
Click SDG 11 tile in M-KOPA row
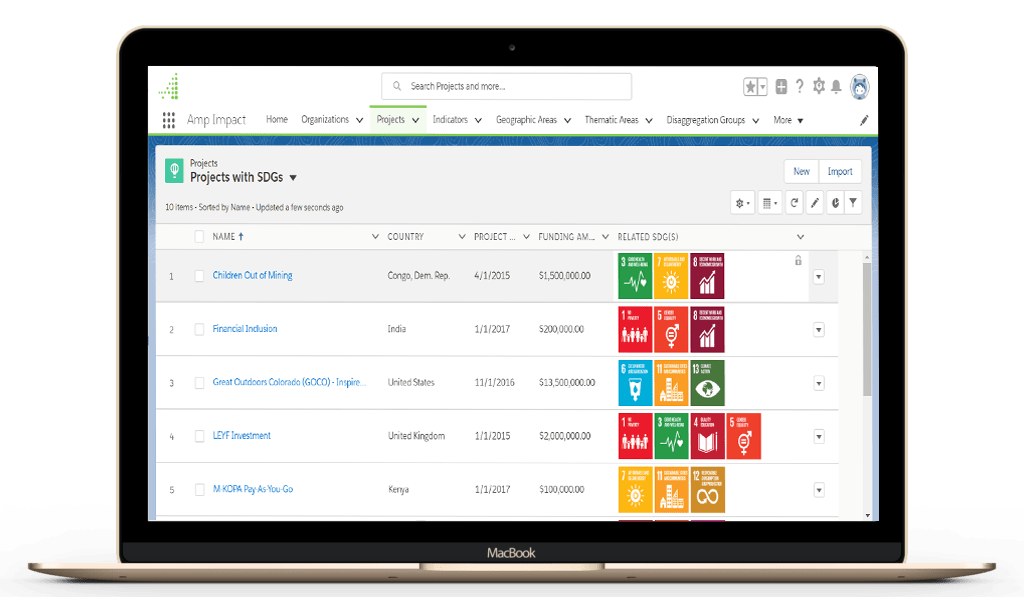[671, 489]
